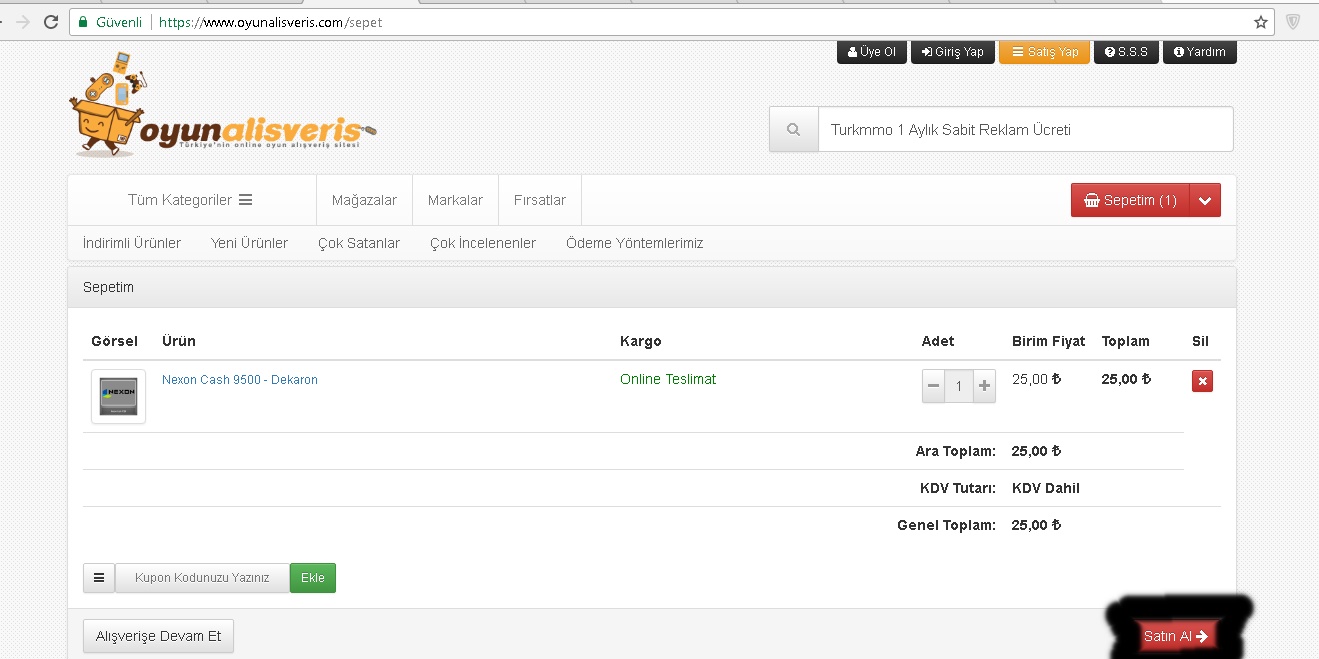Focus the product search field
1319x659 pixels.
click(1026, 130)
